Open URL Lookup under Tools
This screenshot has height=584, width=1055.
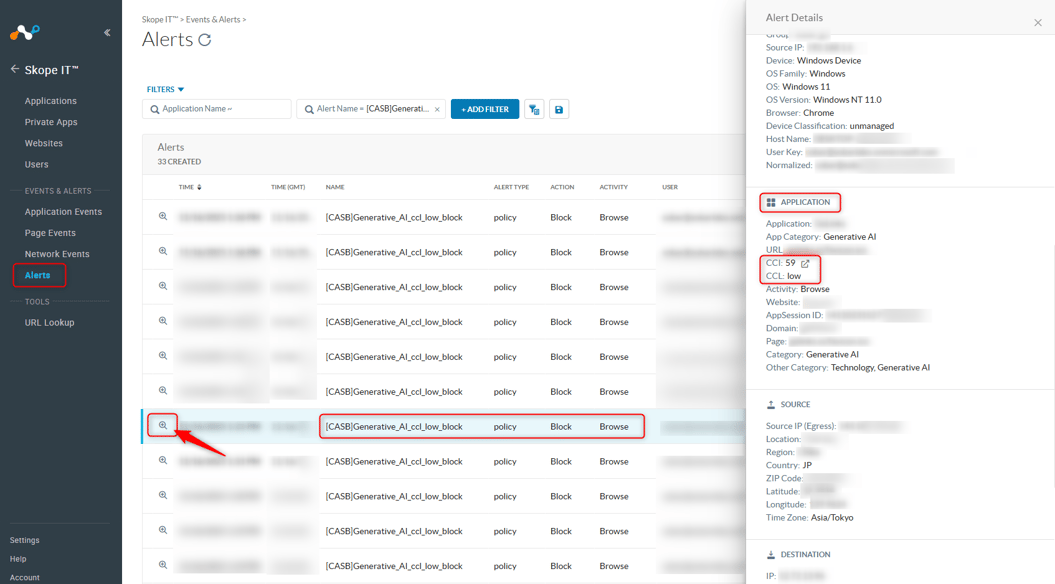tap(49, 323)
